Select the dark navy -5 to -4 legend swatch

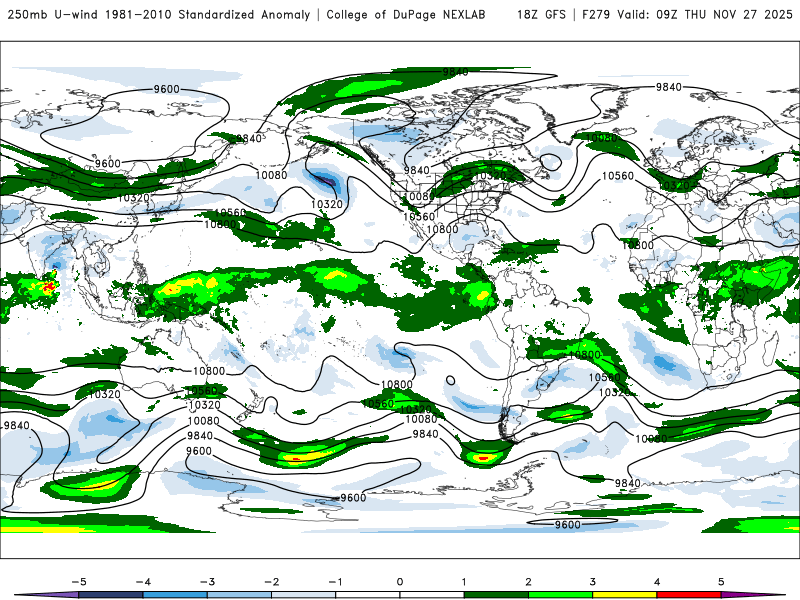(111, 595)
